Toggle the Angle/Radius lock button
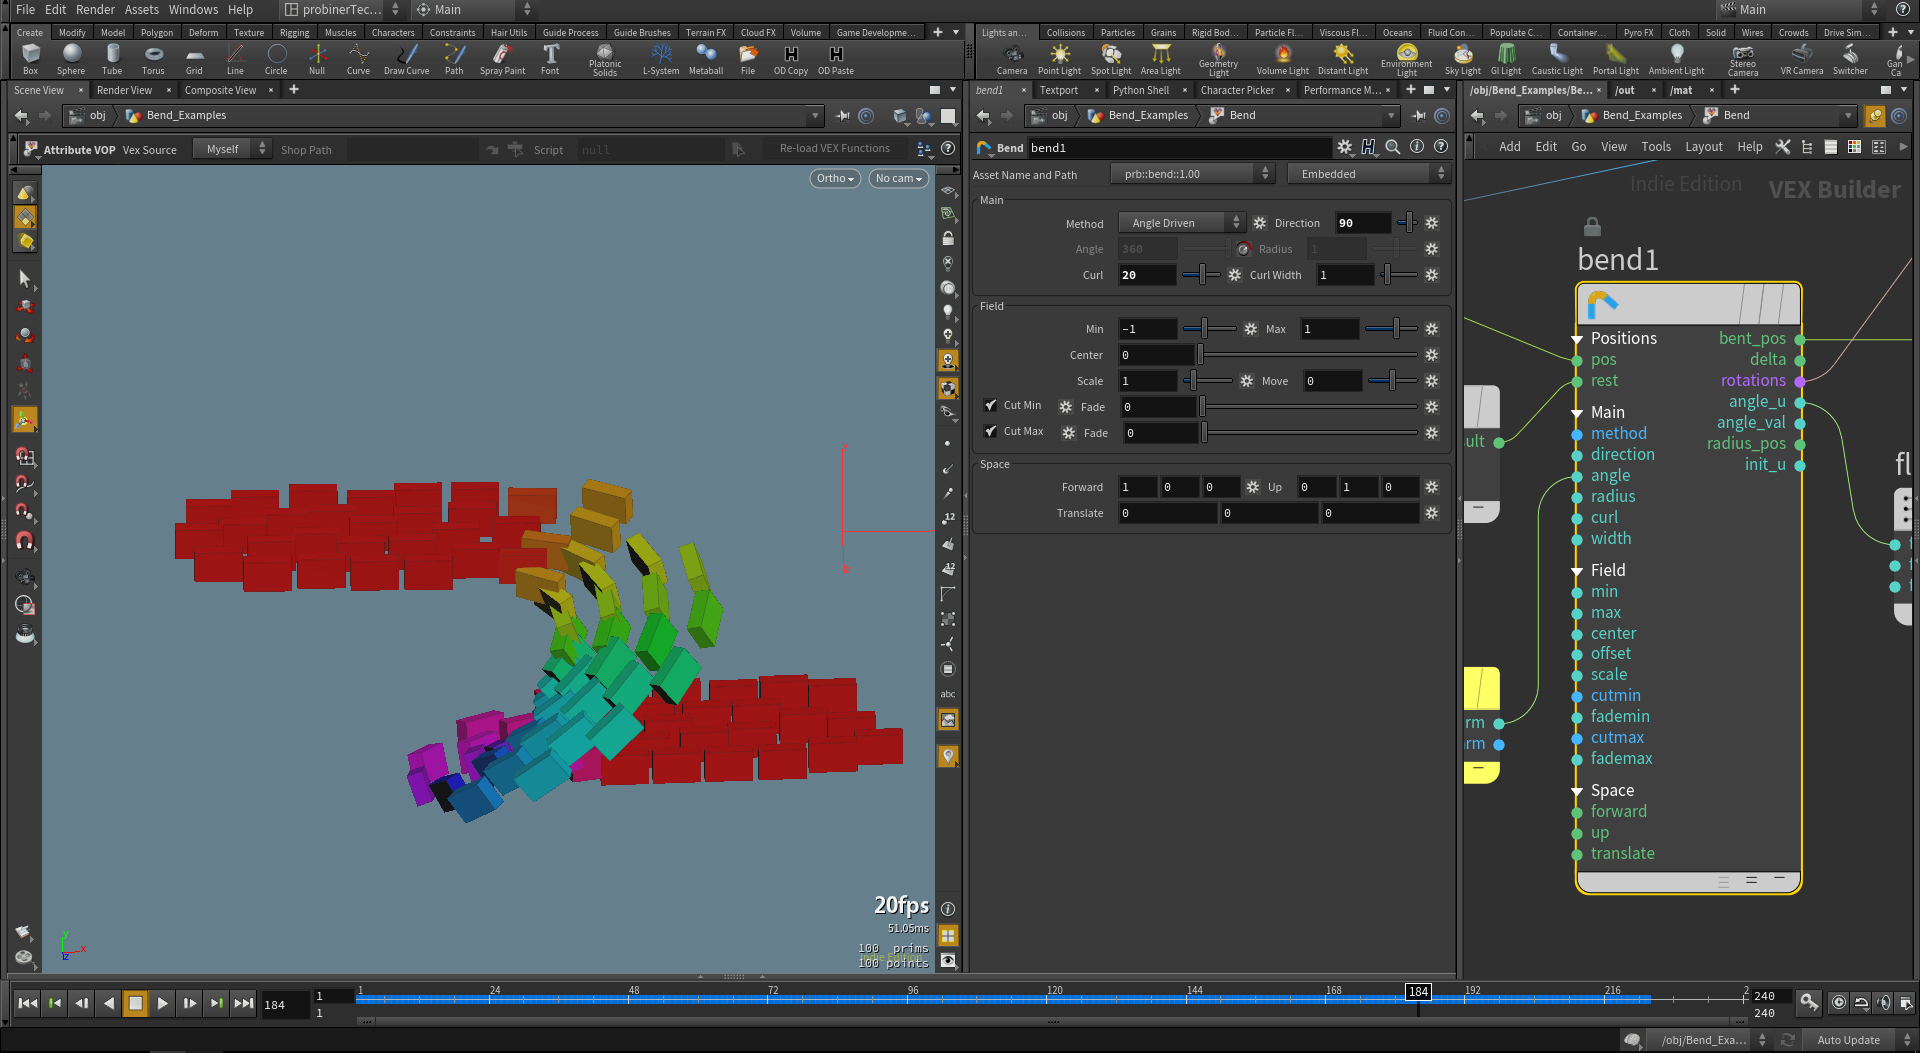The height and width of the screenshot is (1053, 1920). (1243, 250)
